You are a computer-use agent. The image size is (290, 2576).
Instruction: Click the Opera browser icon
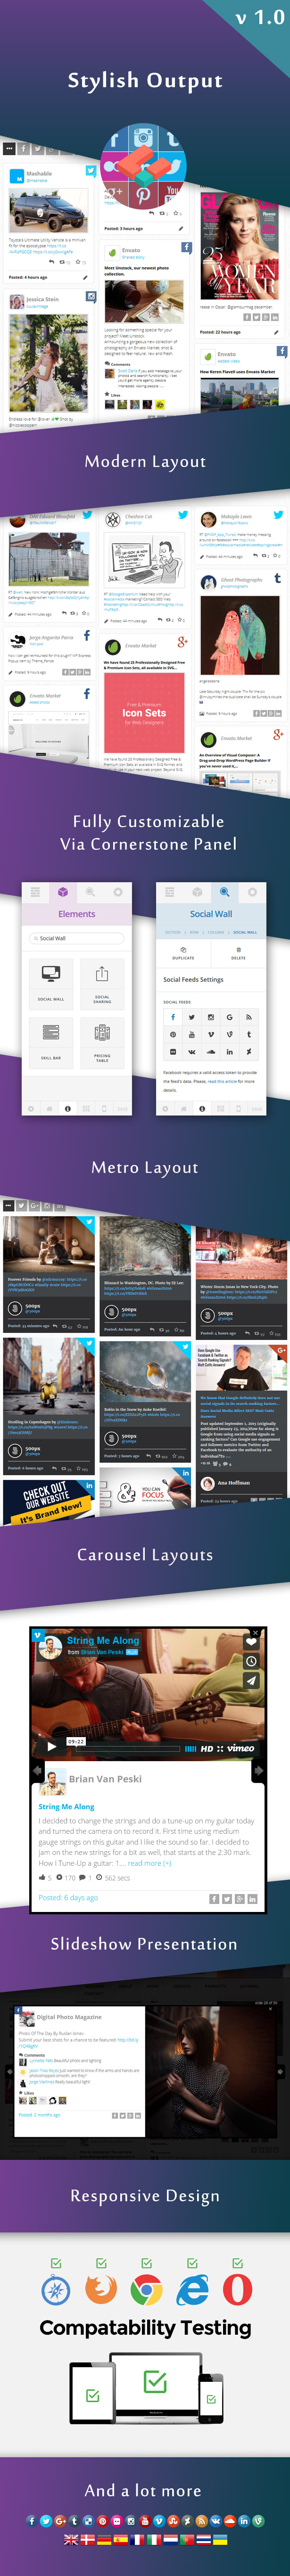(237, 2290)
